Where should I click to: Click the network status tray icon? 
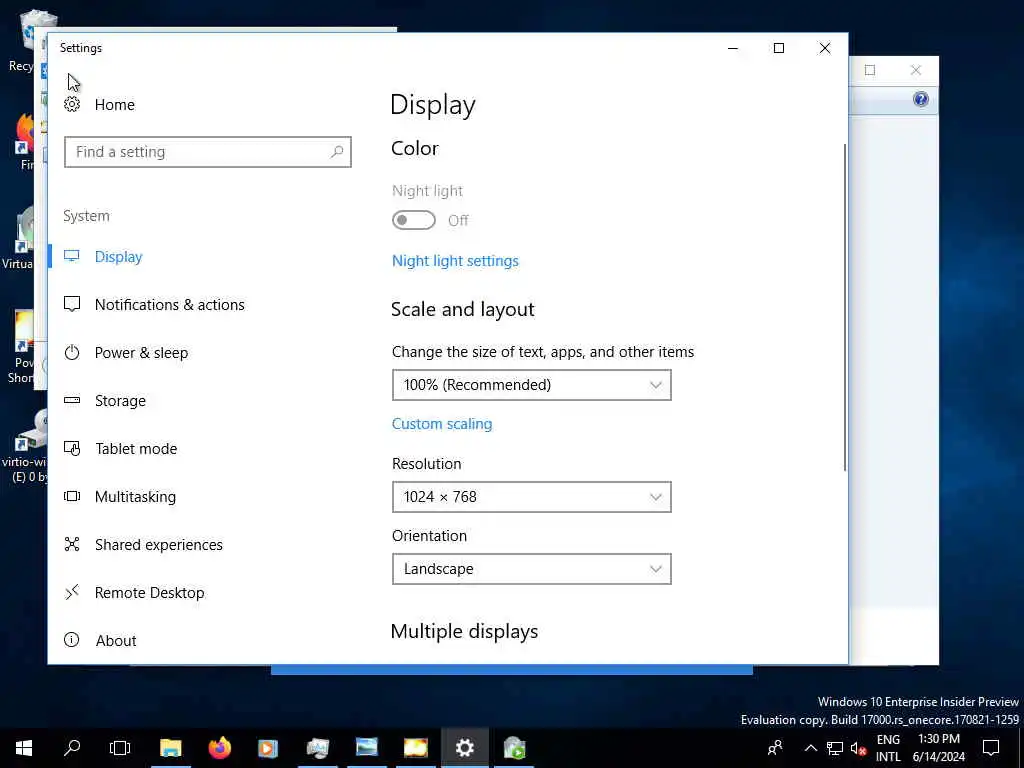pos(835,748)
